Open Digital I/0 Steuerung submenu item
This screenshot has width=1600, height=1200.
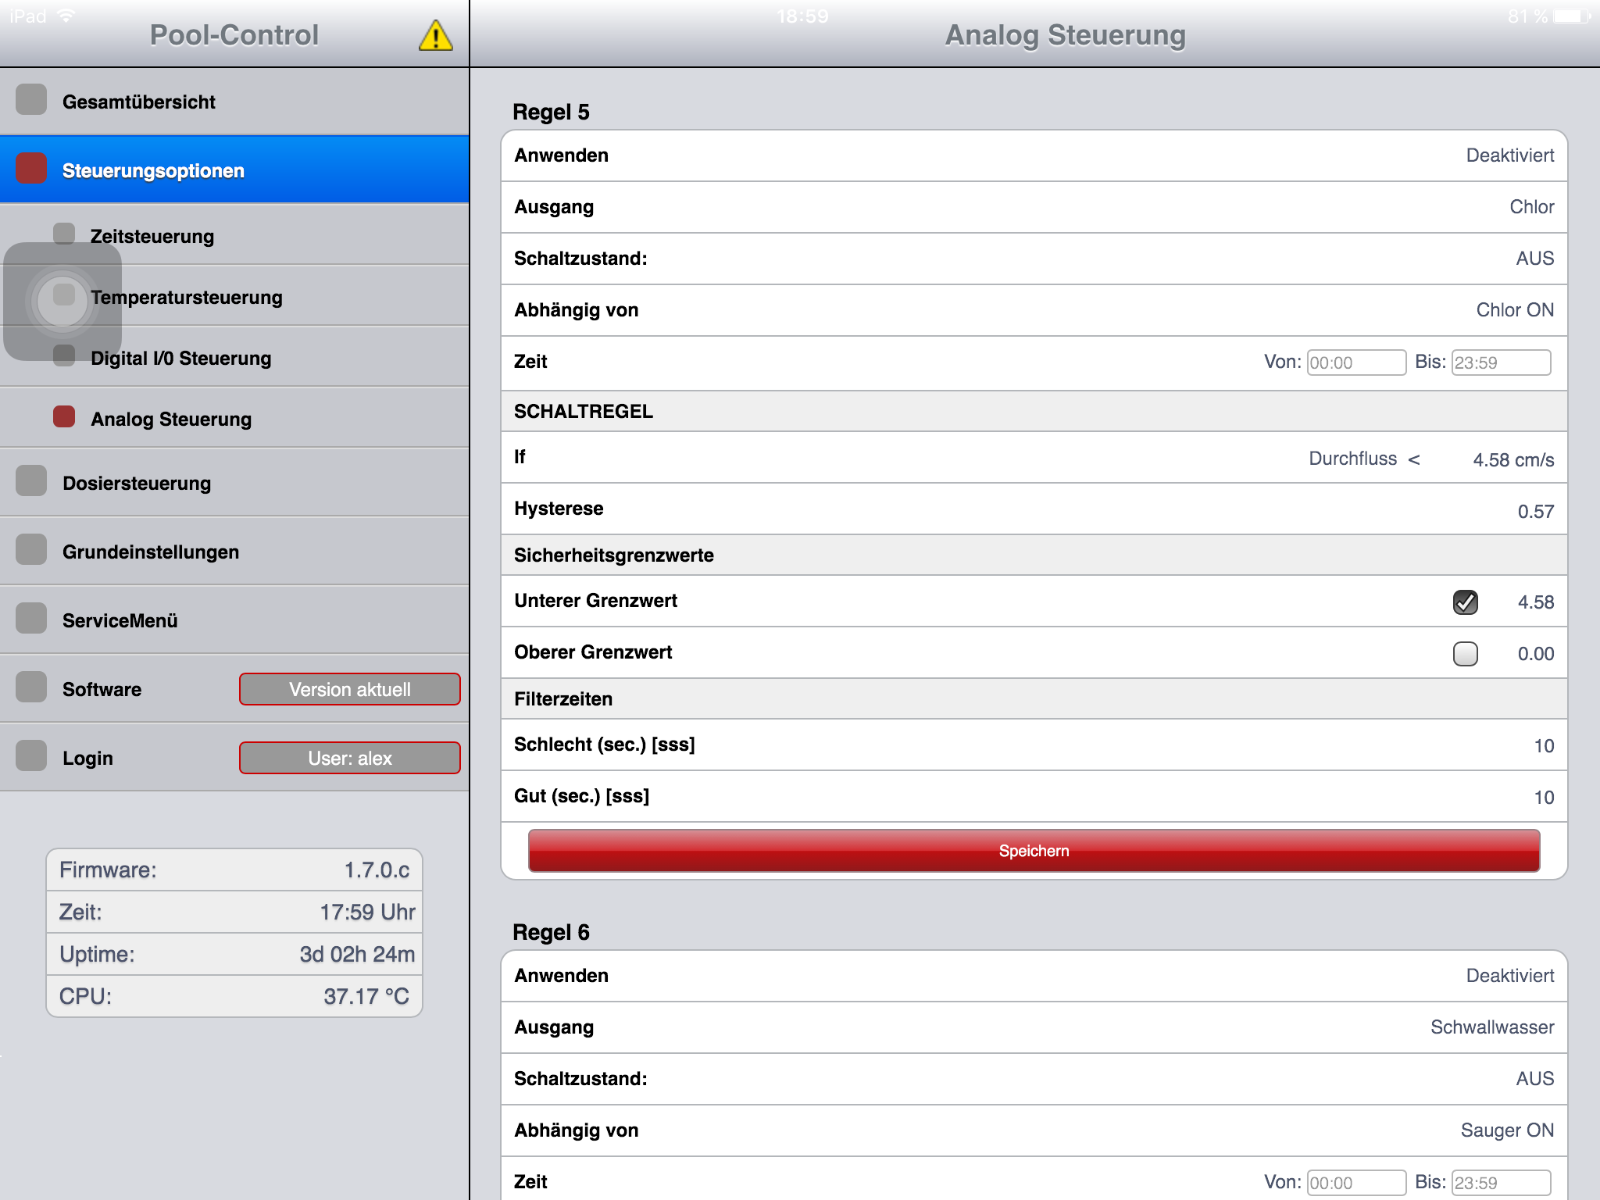pyautogui.click(x=234, y=357)
